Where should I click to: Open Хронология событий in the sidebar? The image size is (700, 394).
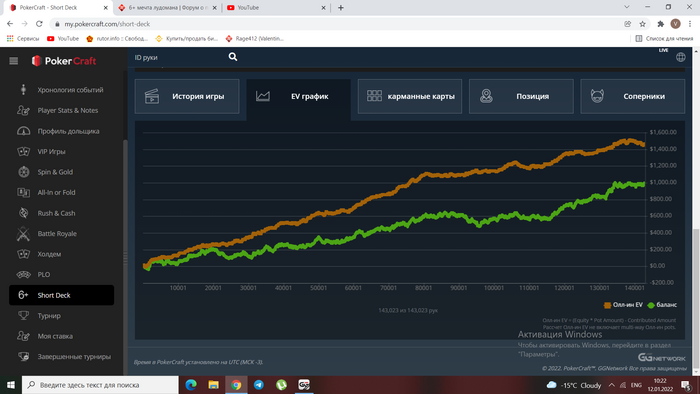click(70, 90)
